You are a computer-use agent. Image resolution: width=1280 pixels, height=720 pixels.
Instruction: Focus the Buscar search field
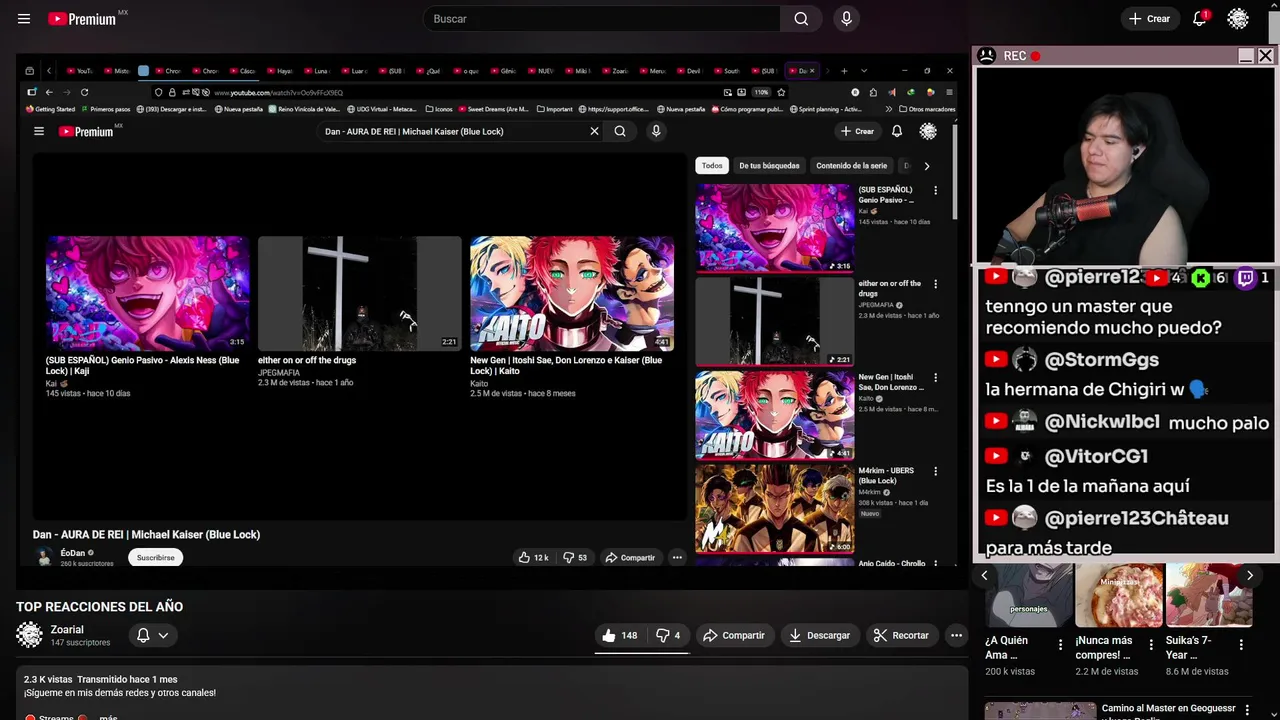point(602,19)
